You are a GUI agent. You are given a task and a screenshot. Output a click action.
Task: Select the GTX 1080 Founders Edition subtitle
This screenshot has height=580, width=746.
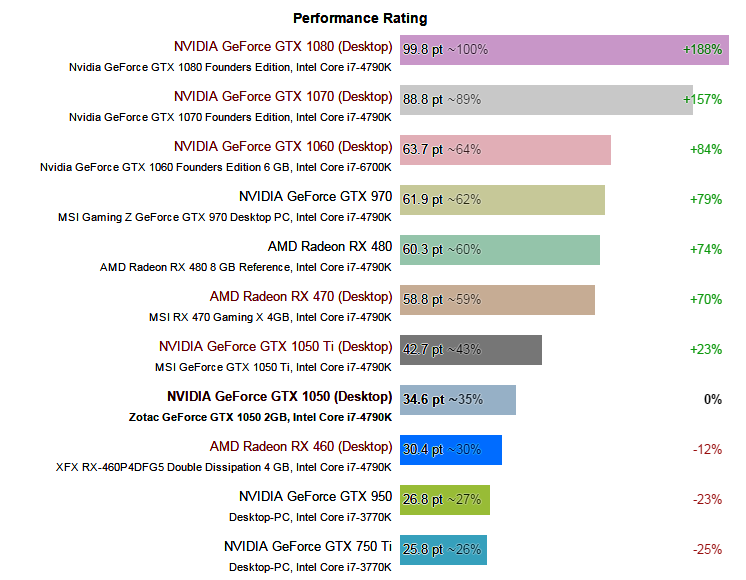(230, 67)
